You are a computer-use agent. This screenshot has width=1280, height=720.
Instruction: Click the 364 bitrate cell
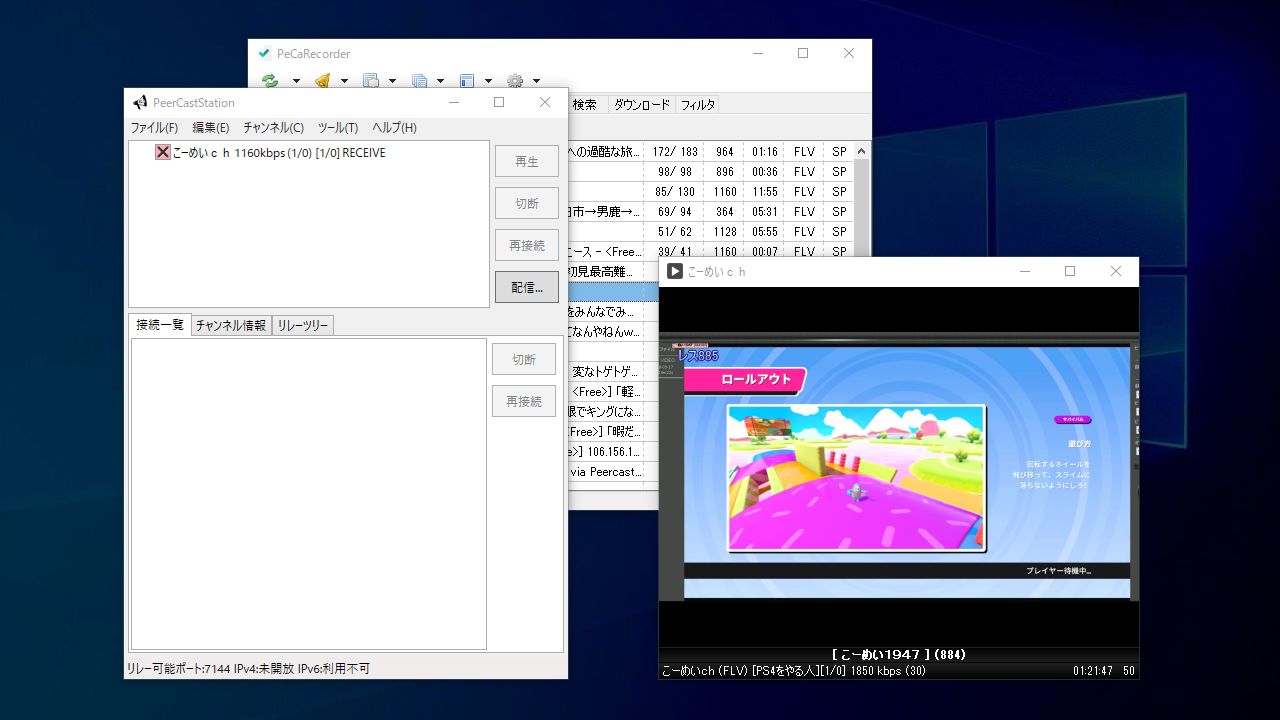pyautogui.click(x=725, y=212)
